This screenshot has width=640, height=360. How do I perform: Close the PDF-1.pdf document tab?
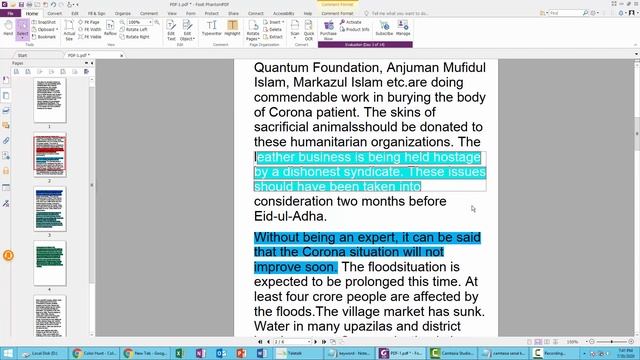122,55
